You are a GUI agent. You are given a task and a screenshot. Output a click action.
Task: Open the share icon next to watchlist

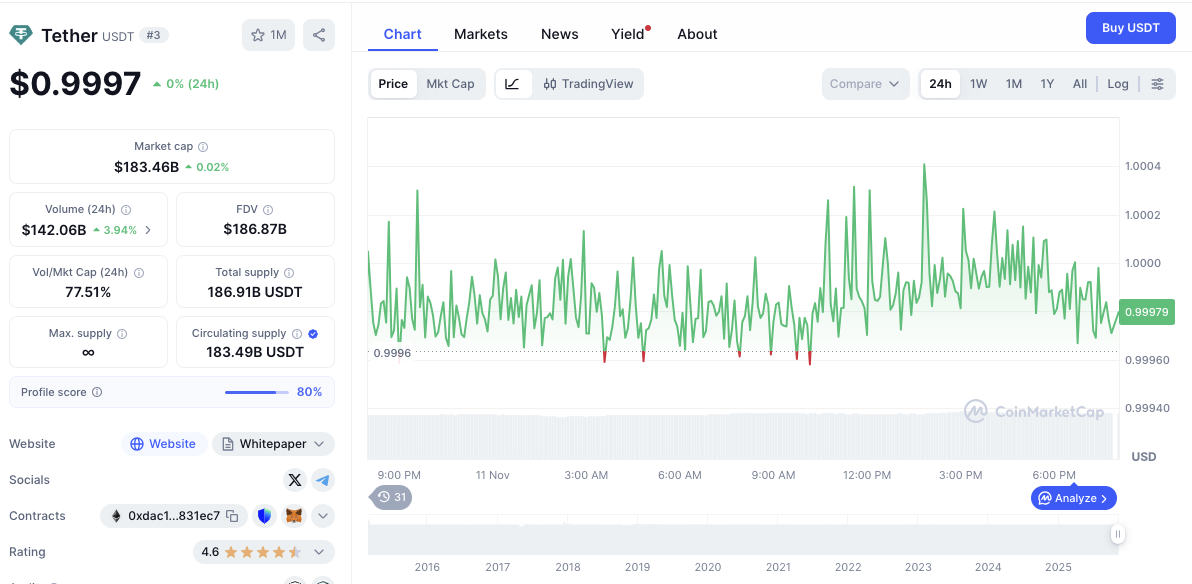coord(318,34)
